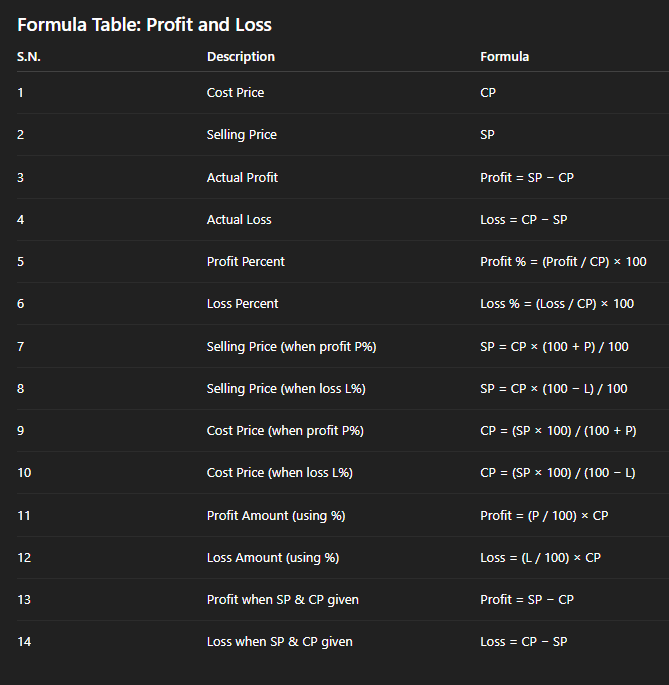This screenshot has height=685, width=669.
Task: Select the 'Actual Loss' description cell
Action: tap(239, 220)
